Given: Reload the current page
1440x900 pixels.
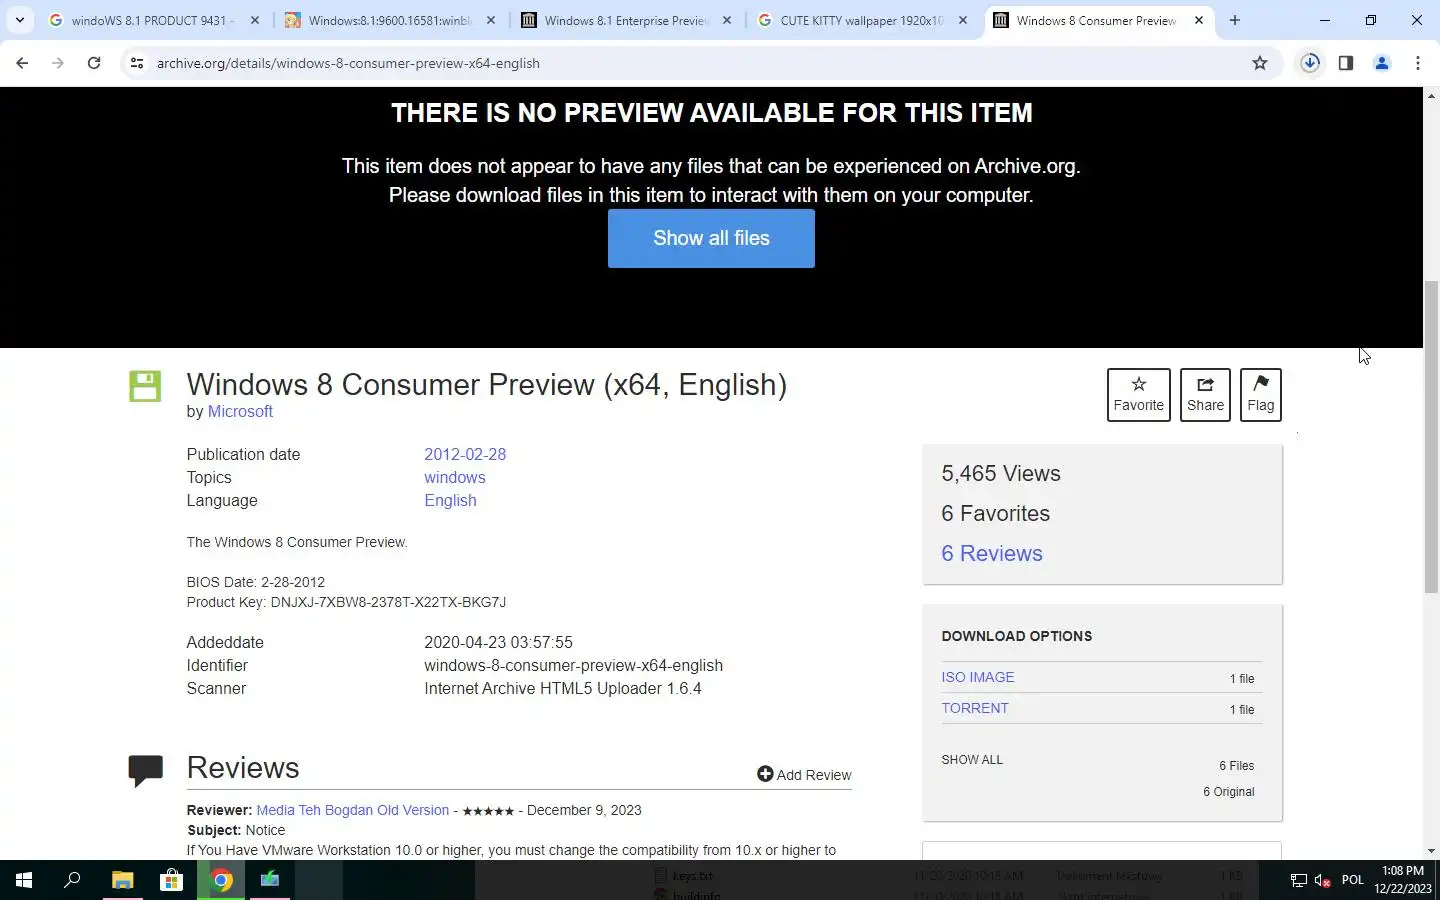Looking at the screenshot, I should click(x=94, y=63).
